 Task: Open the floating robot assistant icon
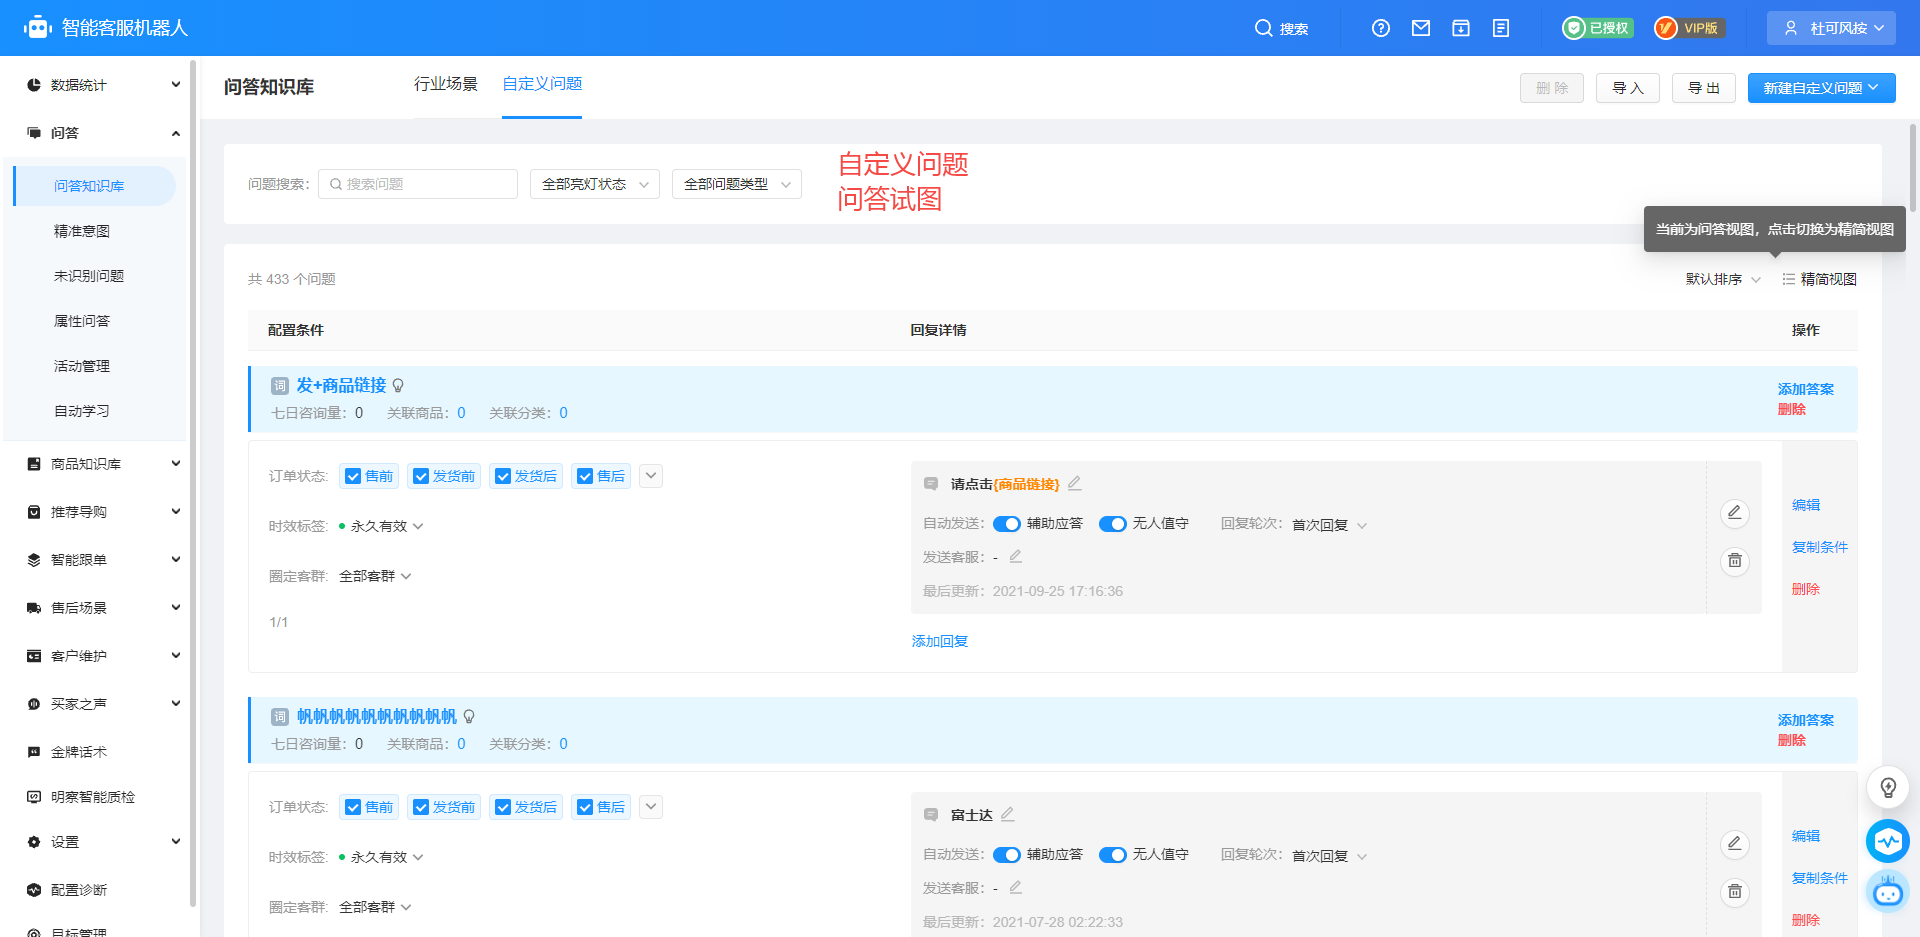(1888, 891)
